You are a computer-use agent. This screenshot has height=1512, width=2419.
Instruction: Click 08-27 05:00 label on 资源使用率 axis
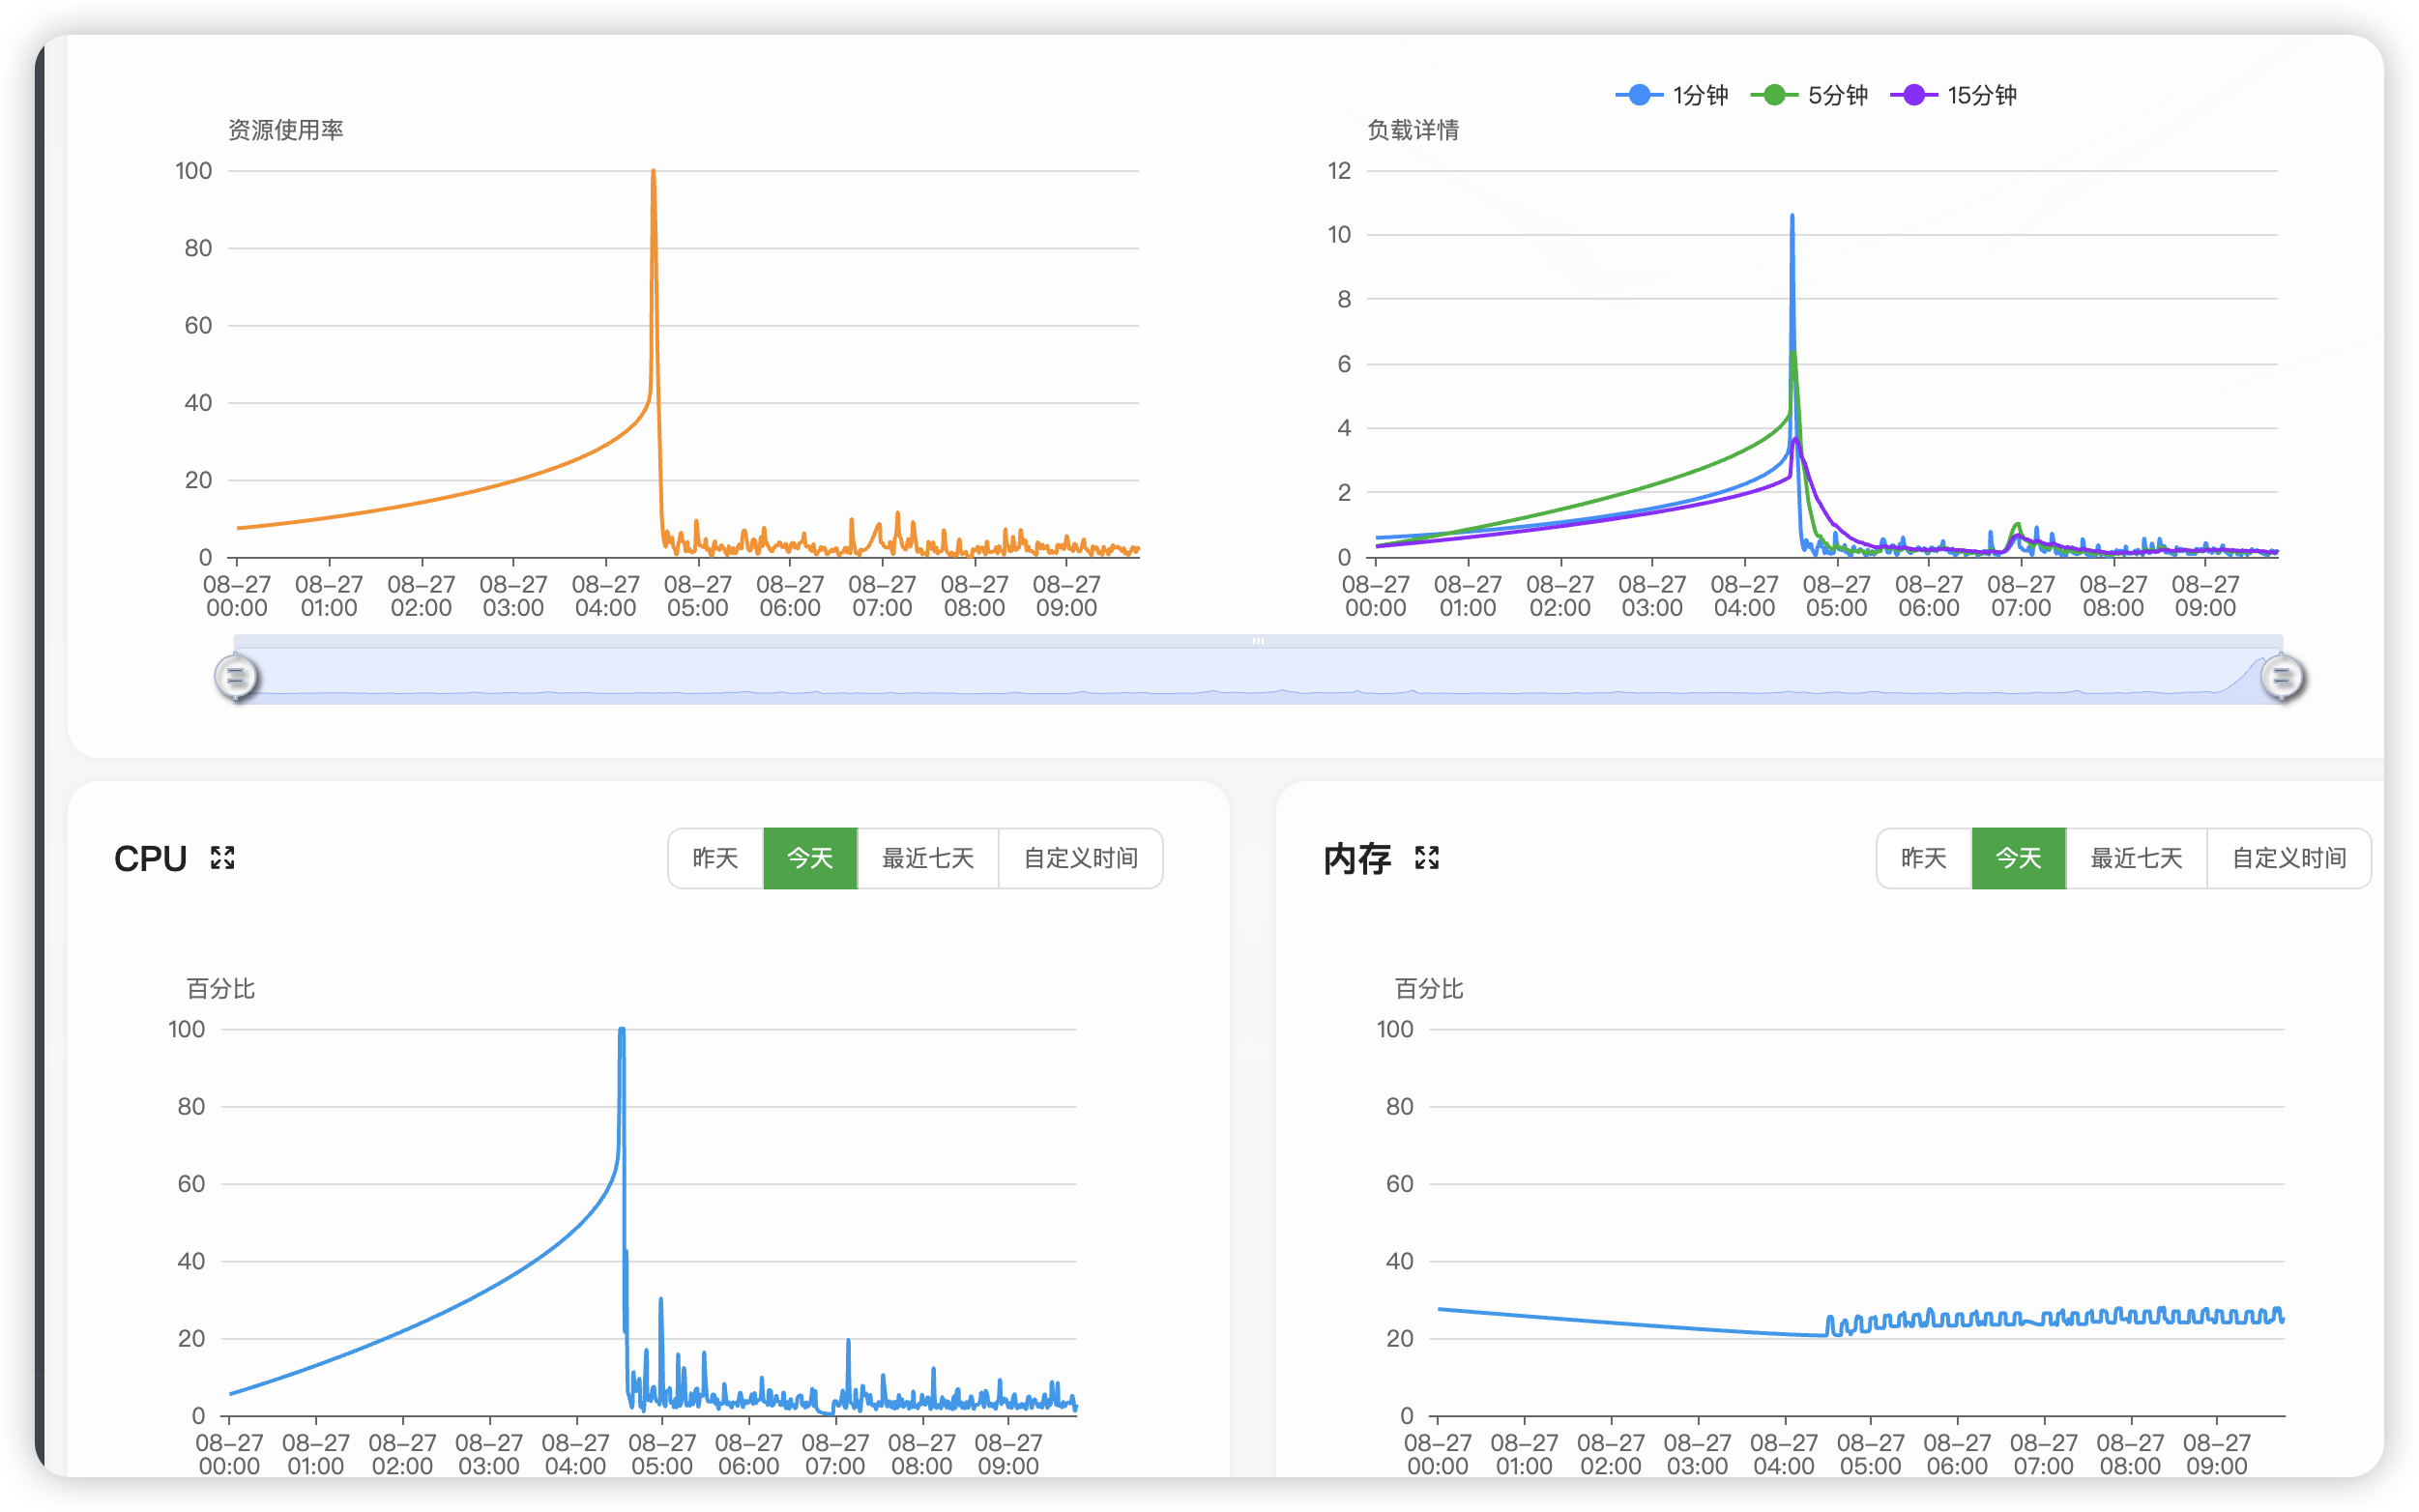[697, 595]
